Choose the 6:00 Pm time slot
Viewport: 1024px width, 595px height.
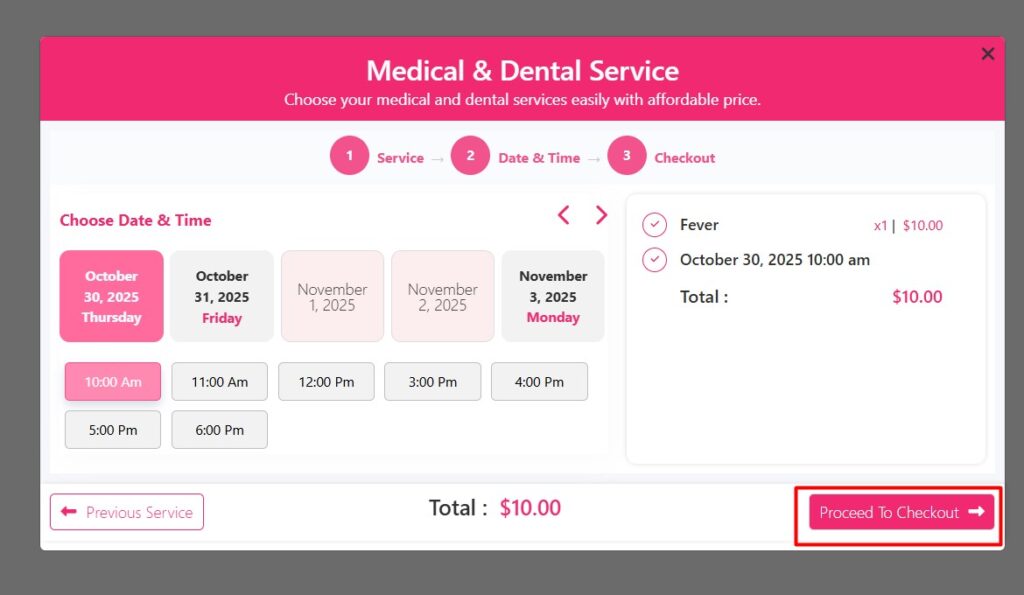click(x=219, y=429)
